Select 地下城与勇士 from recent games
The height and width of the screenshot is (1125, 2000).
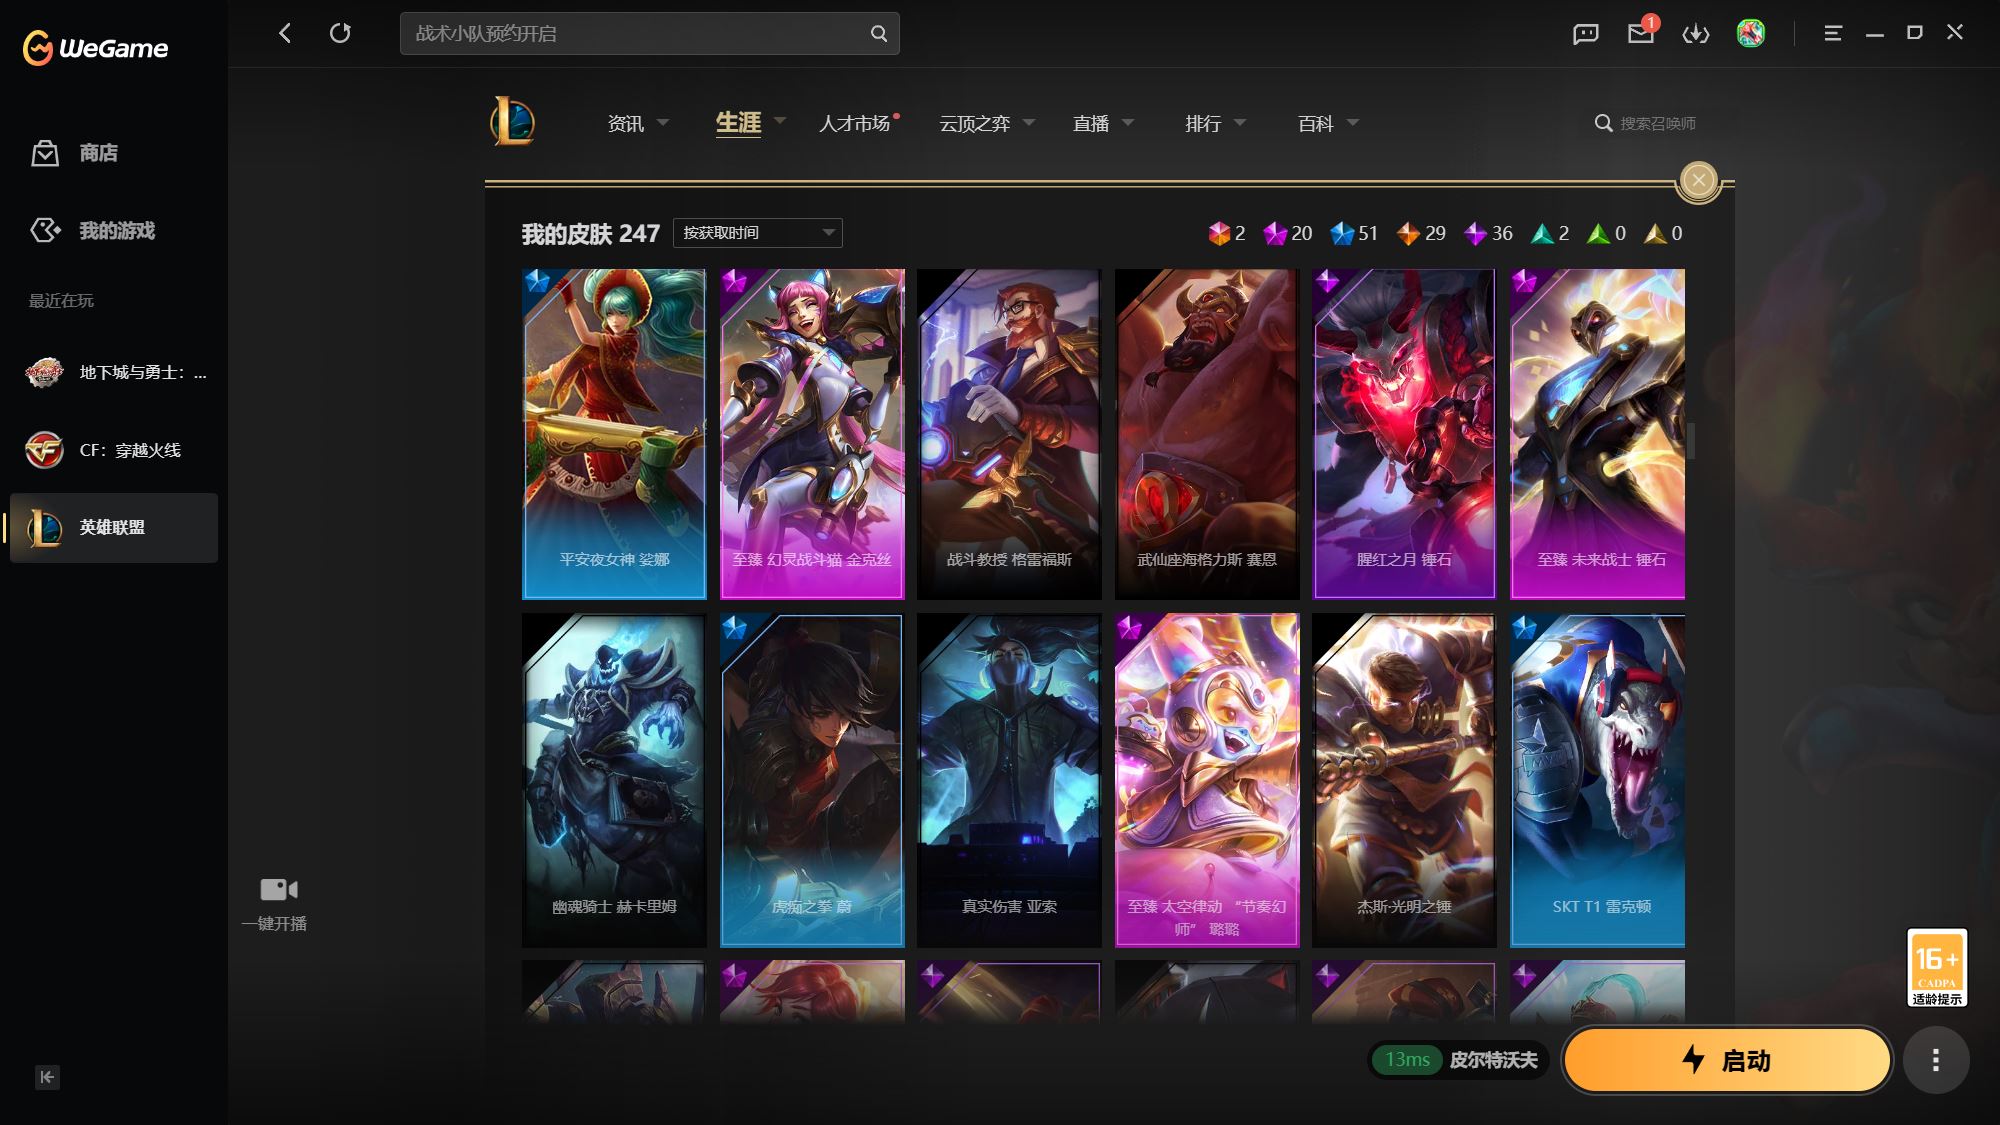114,372
